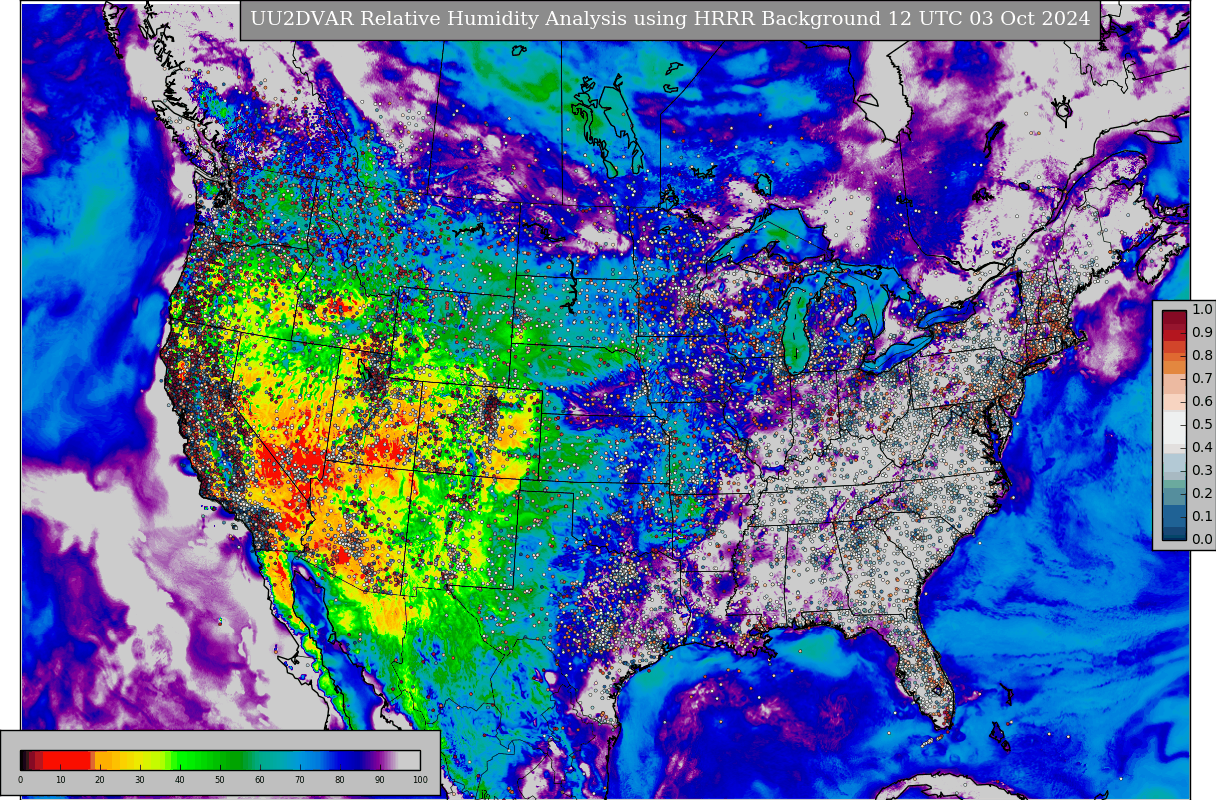Screen dimensions: 1216x800
Task: Click the 0.7 label on vertical colorbar
Action: [x=1202, y=379]
